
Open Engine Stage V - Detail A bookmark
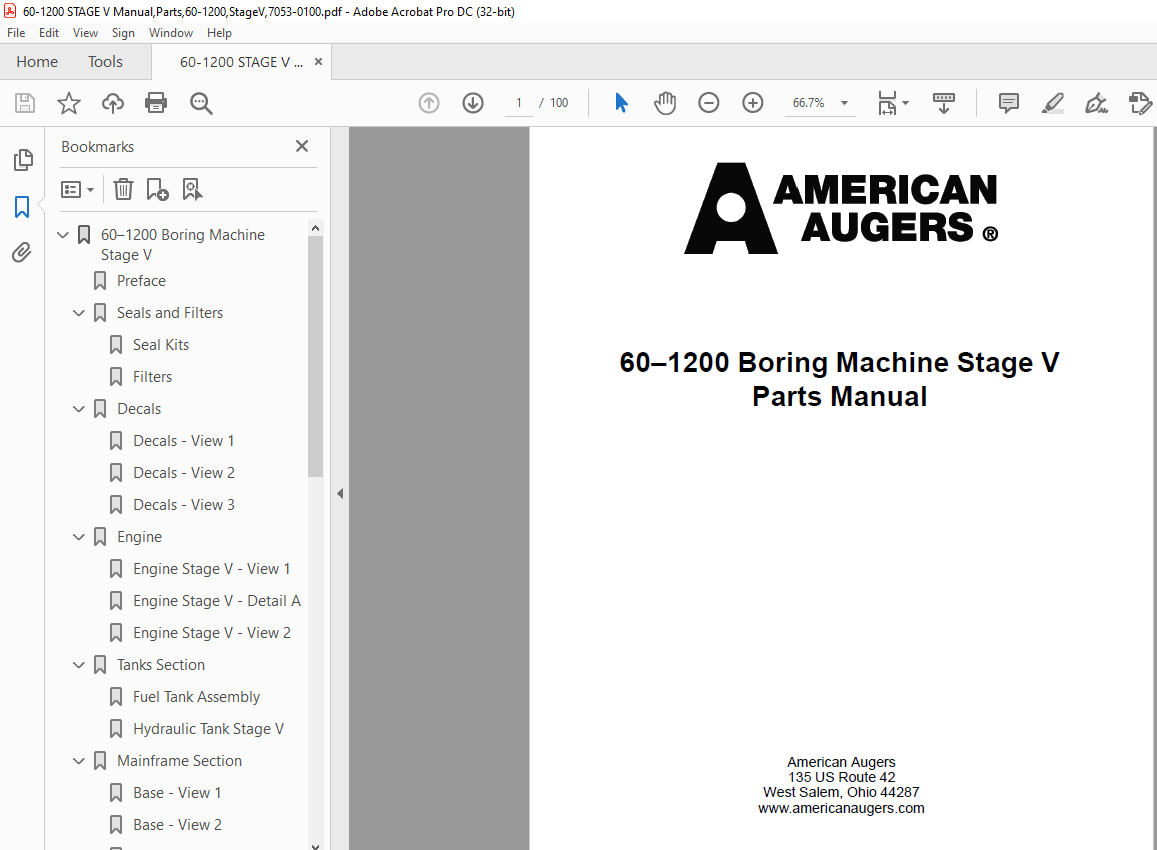coord(217,601)
